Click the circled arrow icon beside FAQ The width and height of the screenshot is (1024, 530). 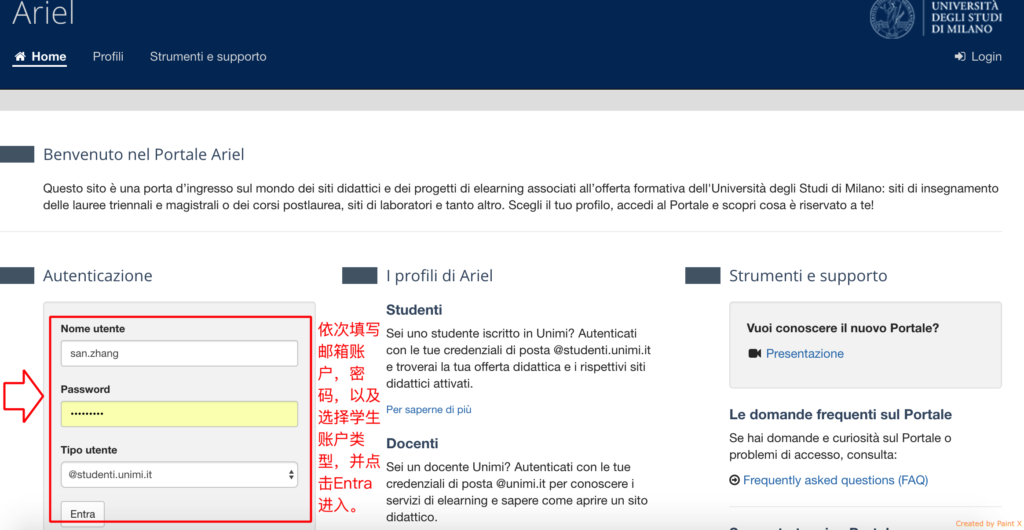(x=735, y=480)
